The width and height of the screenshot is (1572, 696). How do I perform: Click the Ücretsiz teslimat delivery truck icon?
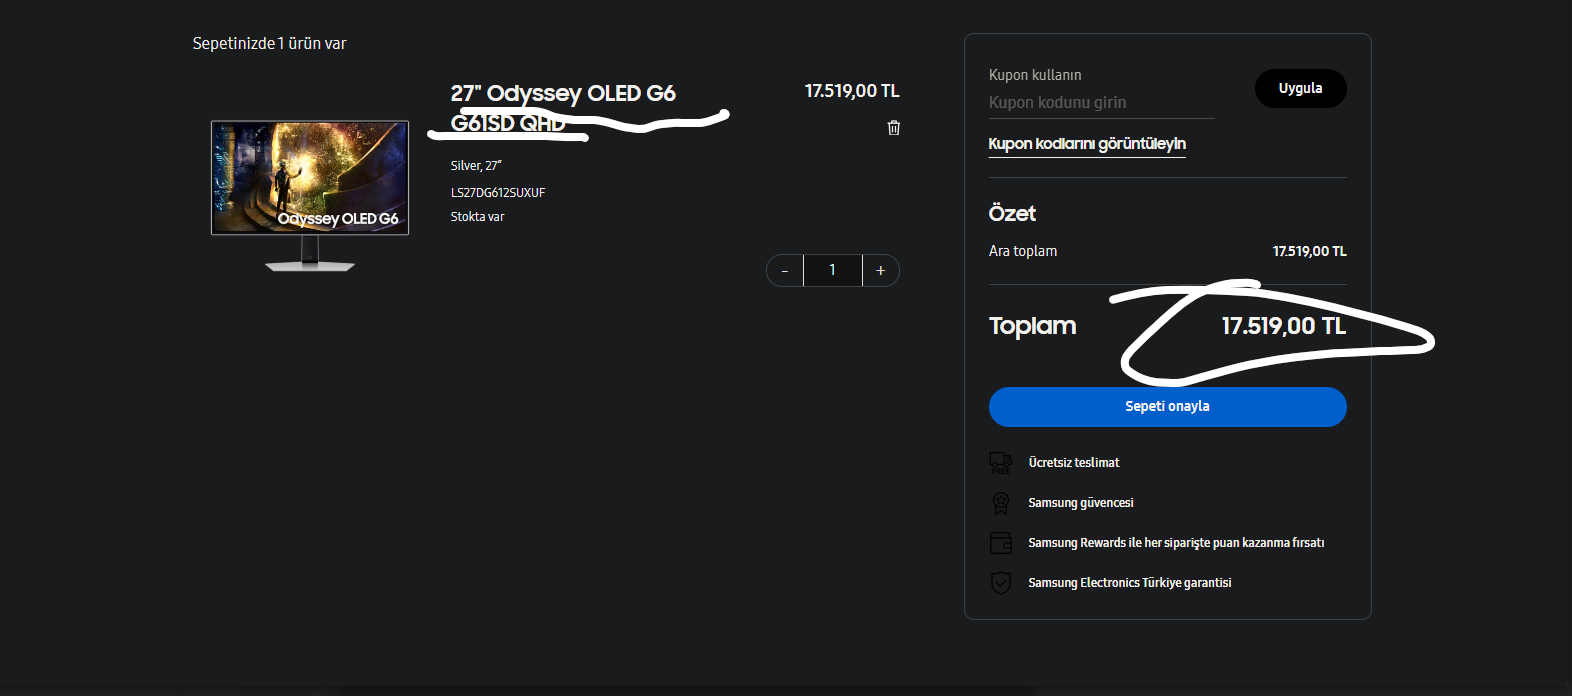(x=1000, y=462)
